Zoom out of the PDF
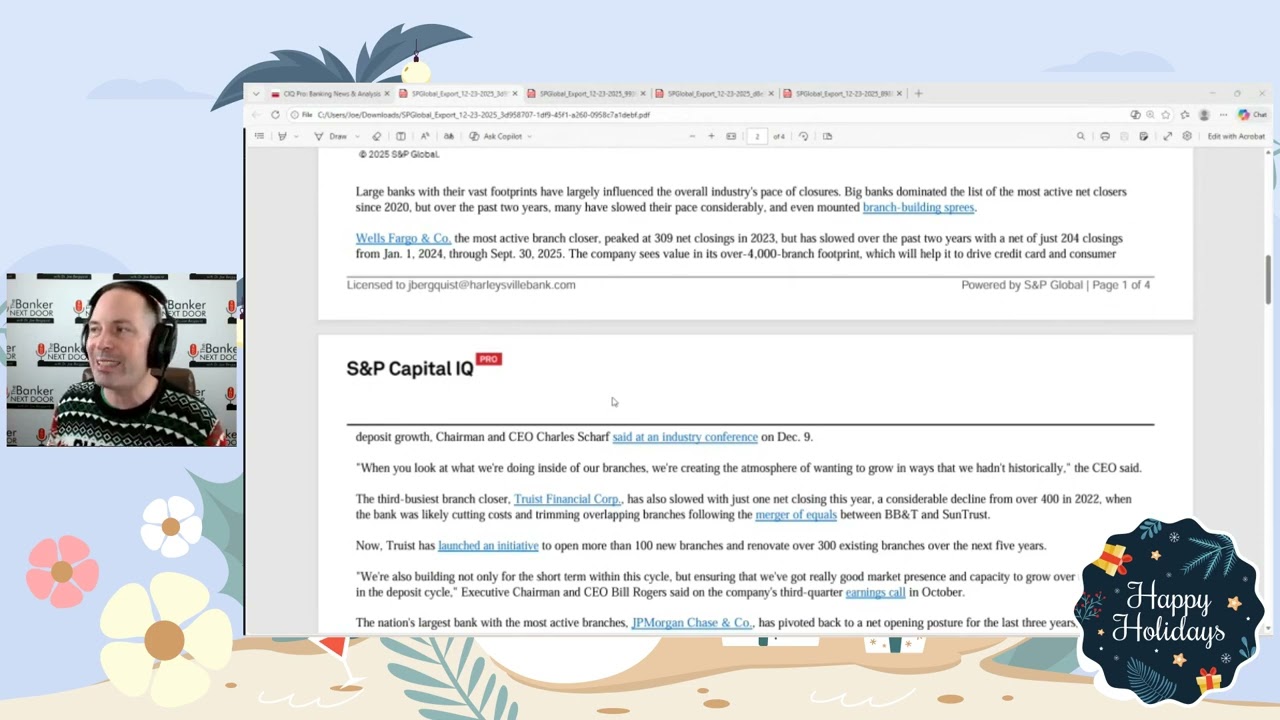Viewport: 1280px width, 720px height. point(692,136)
